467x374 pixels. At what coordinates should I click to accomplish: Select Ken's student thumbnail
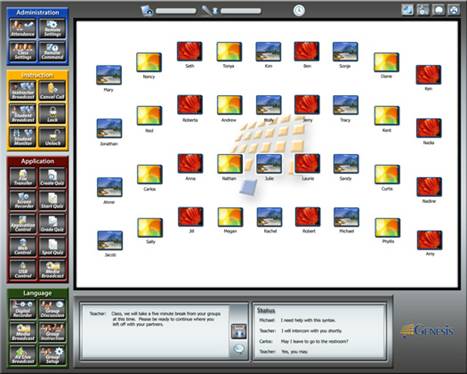pos(428,75)
